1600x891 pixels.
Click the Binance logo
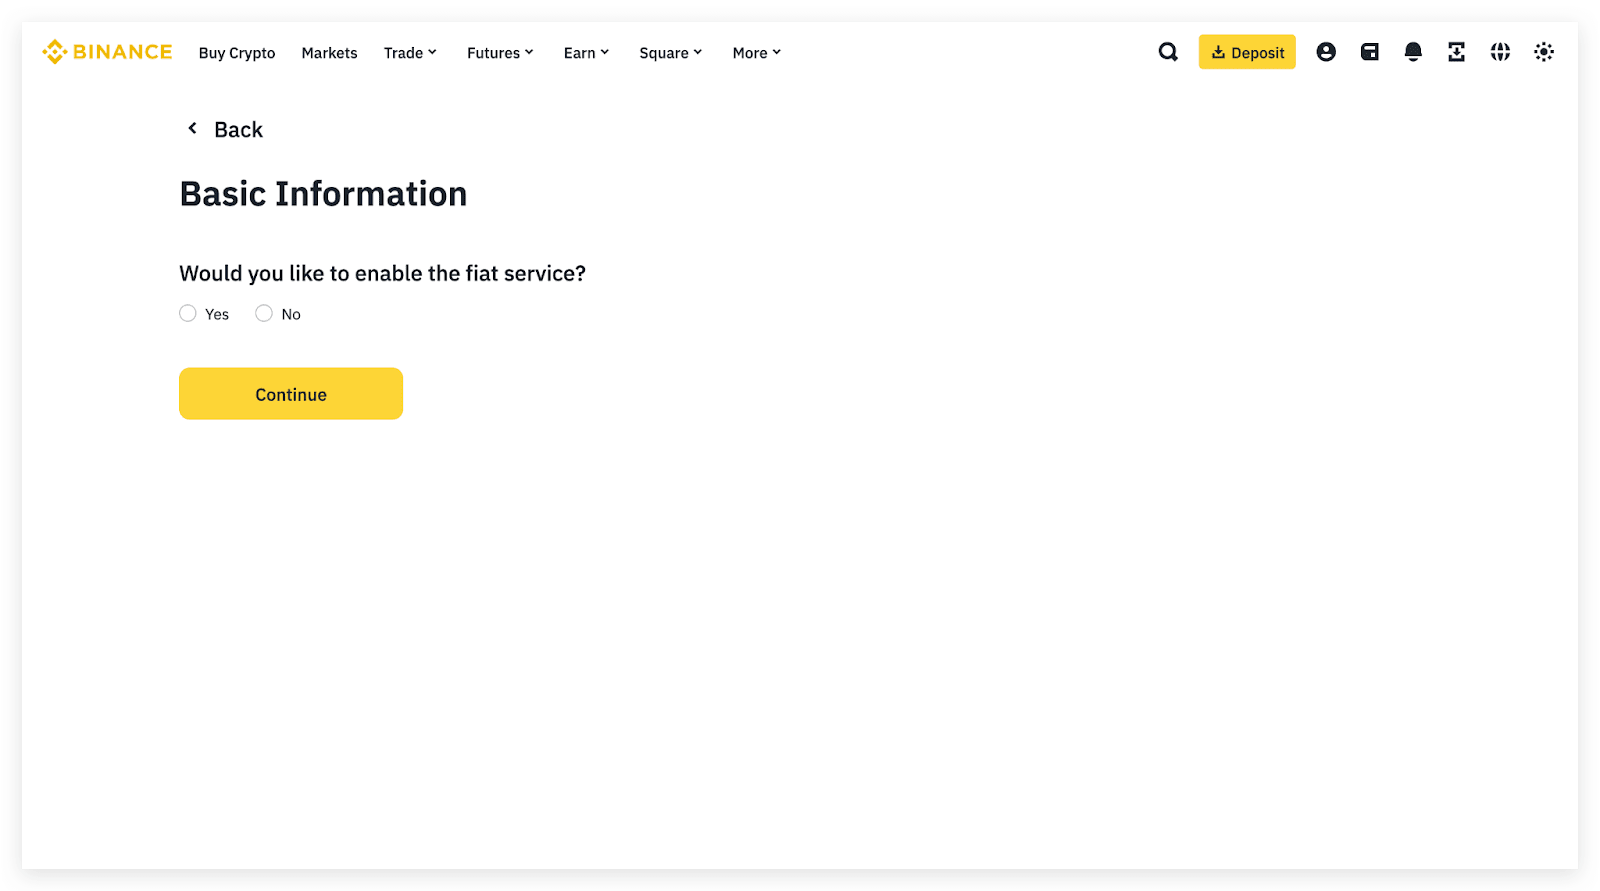tap(107, 52)
